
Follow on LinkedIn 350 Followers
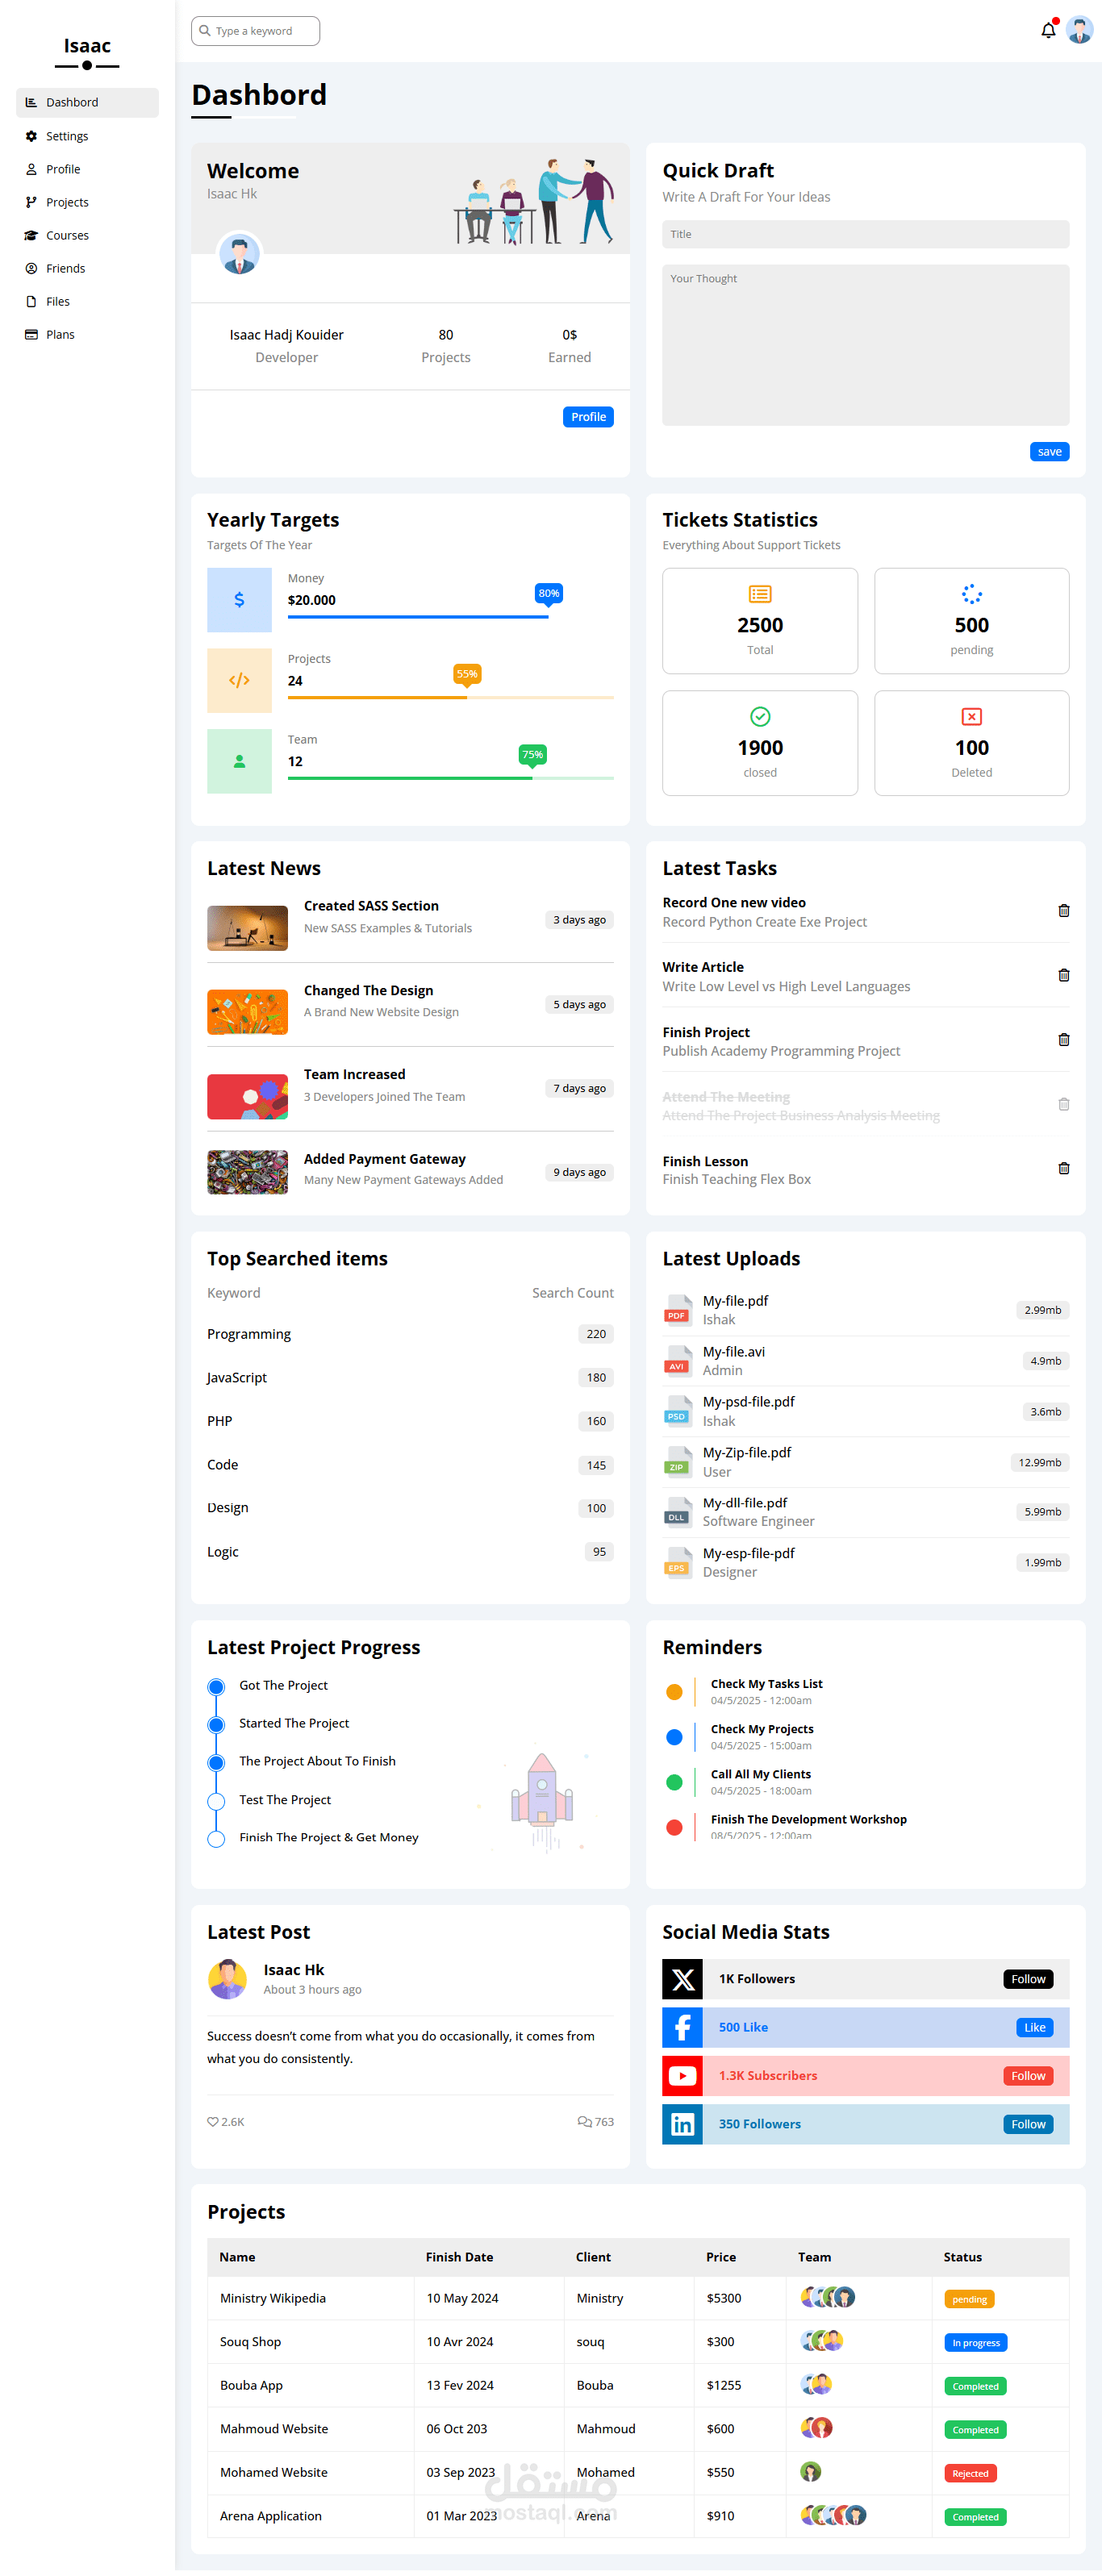coord(1028,2124)
